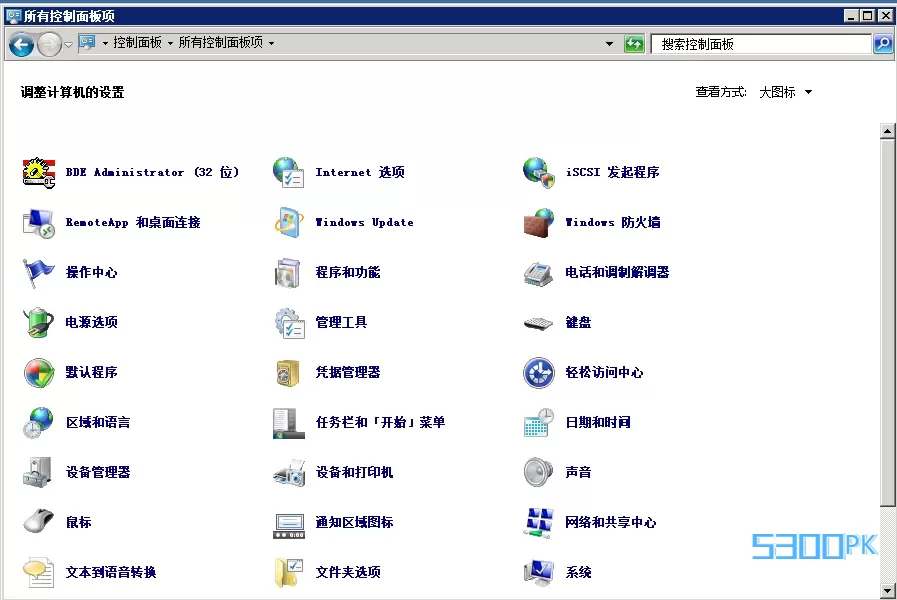The image size is (897, 600).
Task: Click the 系统 label
Action: [578, 572]
